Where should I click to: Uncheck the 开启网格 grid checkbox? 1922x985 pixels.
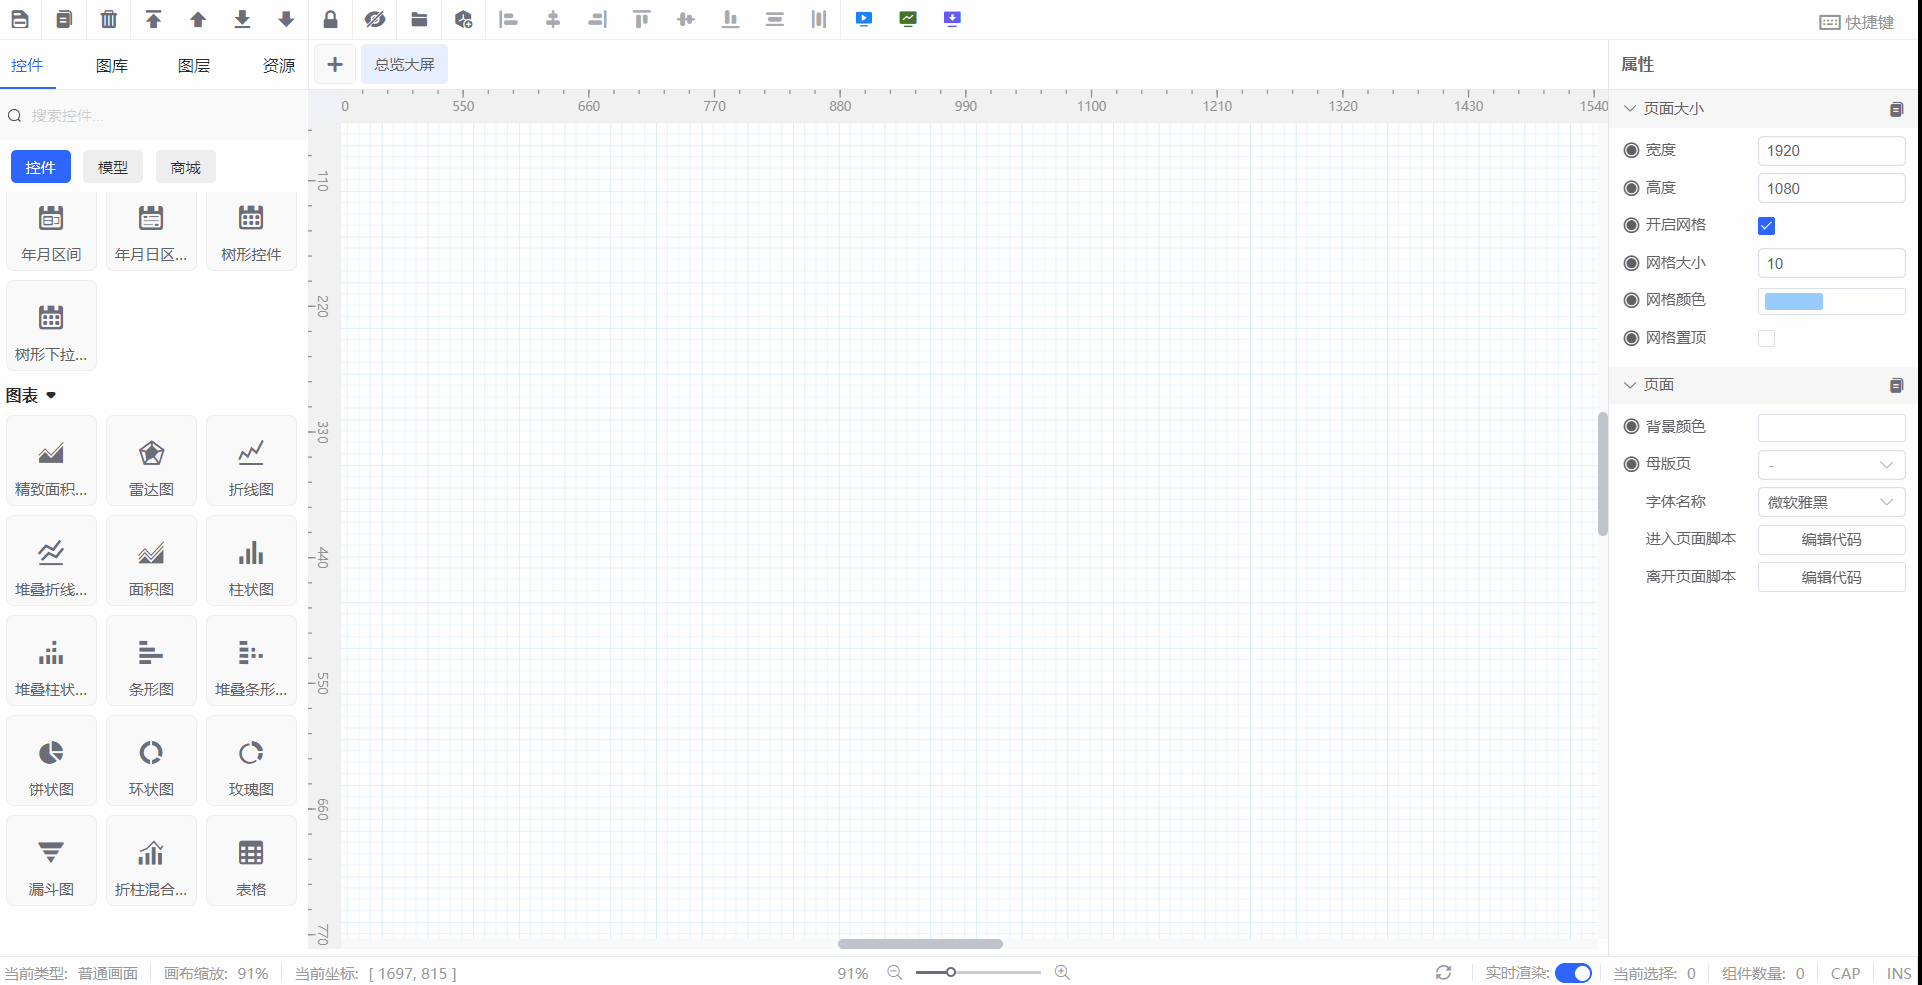pos(1766,226)
